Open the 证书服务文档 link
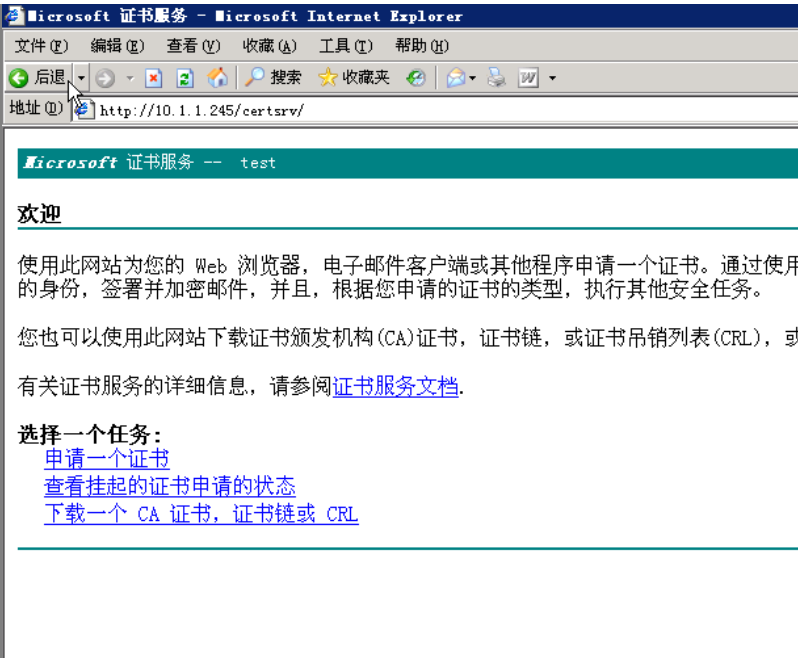This screenshot has width=798, height=658. pos(395,386)
